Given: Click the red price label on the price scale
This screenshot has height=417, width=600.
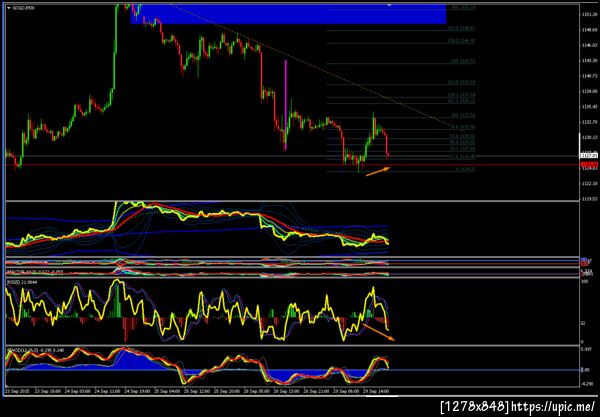Looking at the screenshot, I should [589, 165].
